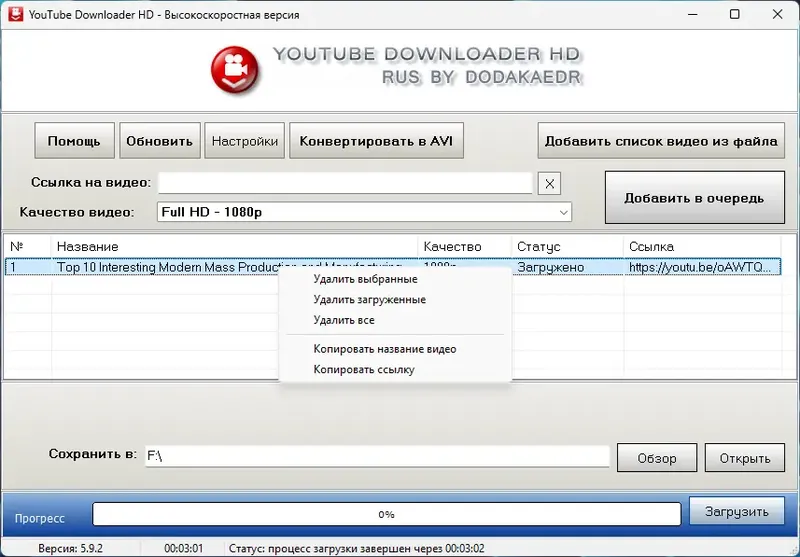Click the Открыть folder button

coord(745,458)
